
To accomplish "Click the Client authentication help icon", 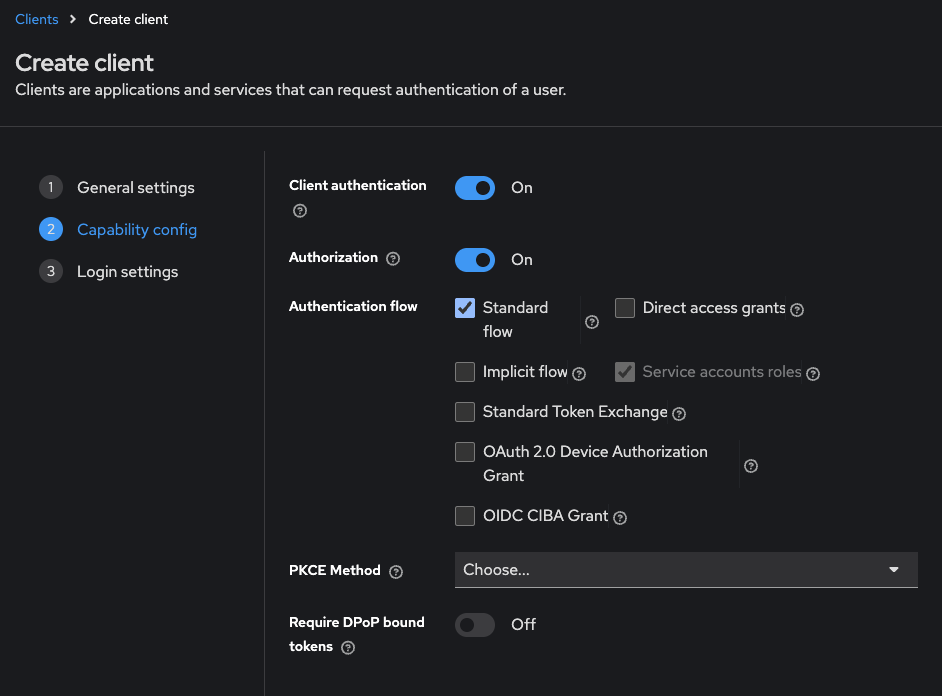I will [x=299, y=211].
